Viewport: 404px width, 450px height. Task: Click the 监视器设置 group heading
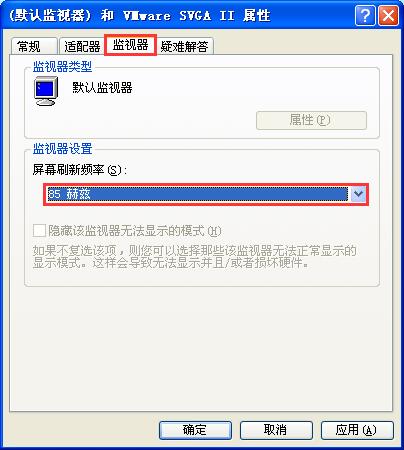(62, 149)
